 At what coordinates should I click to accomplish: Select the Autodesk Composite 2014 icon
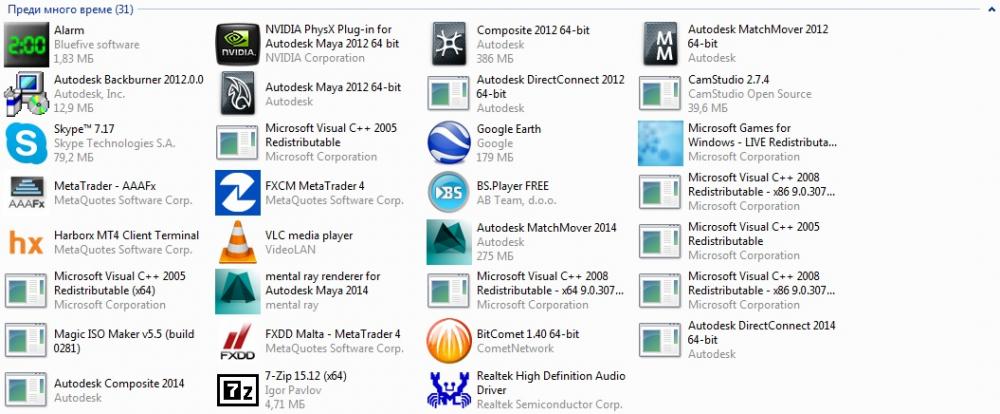coord(26,390)
